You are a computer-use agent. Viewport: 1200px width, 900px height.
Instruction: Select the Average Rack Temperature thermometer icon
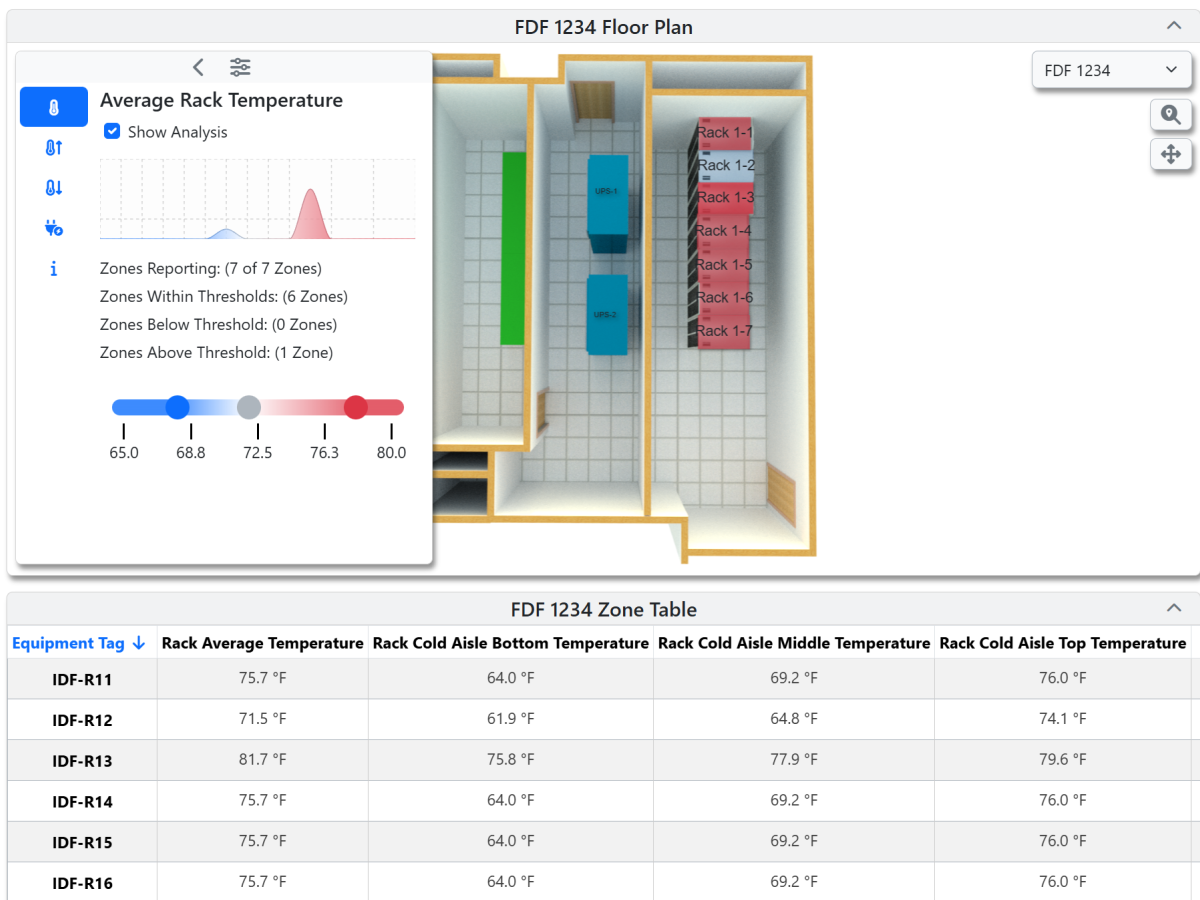[53, 107]
